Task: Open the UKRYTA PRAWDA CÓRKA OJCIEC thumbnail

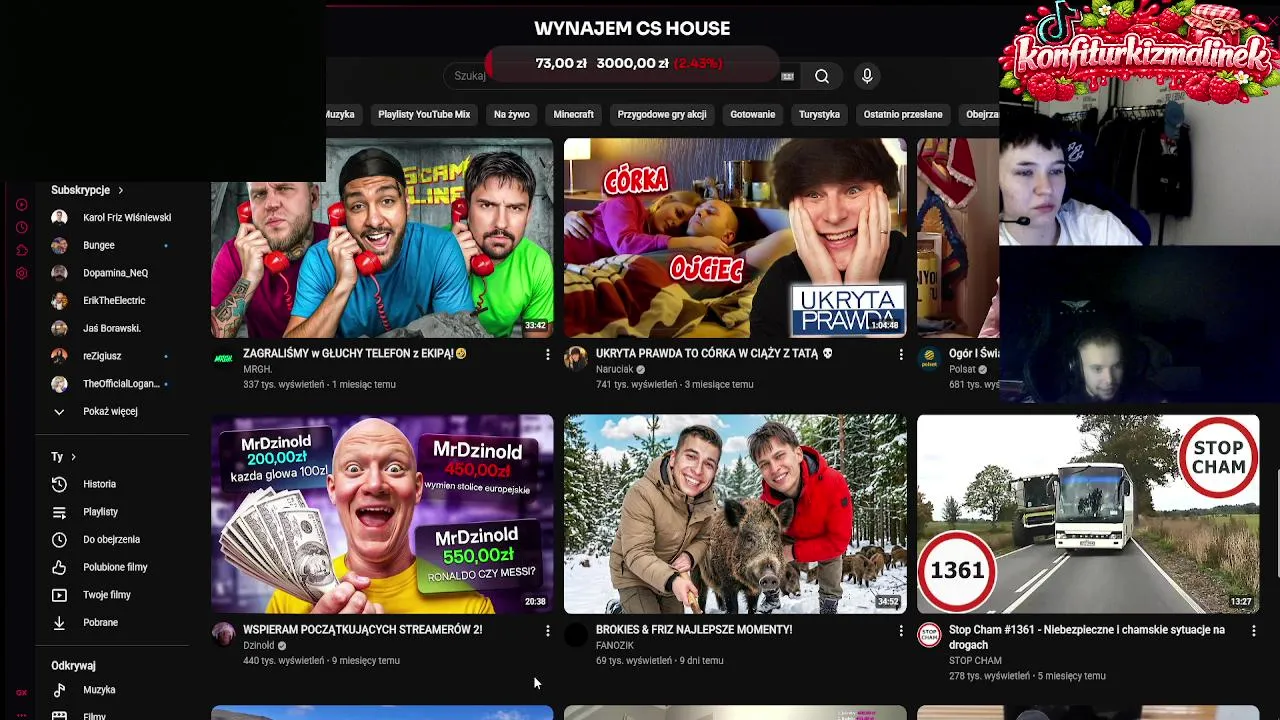Action: pyautogui.click(x=735, y=238)
